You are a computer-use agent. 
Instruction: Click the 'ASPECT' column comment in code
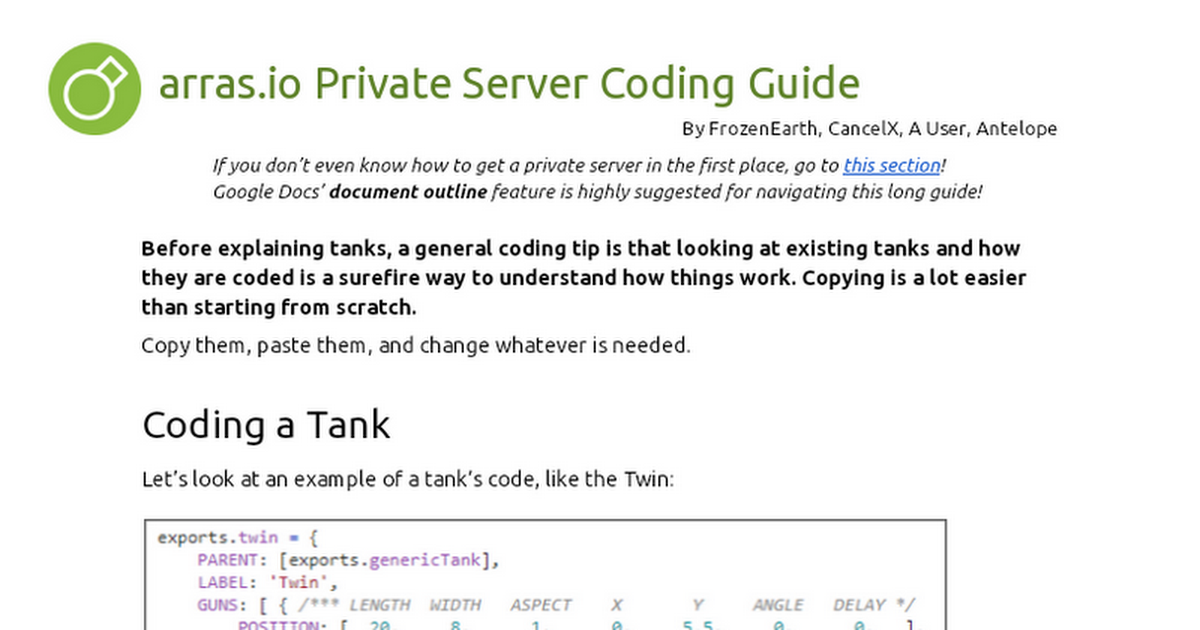pos(541,605)
